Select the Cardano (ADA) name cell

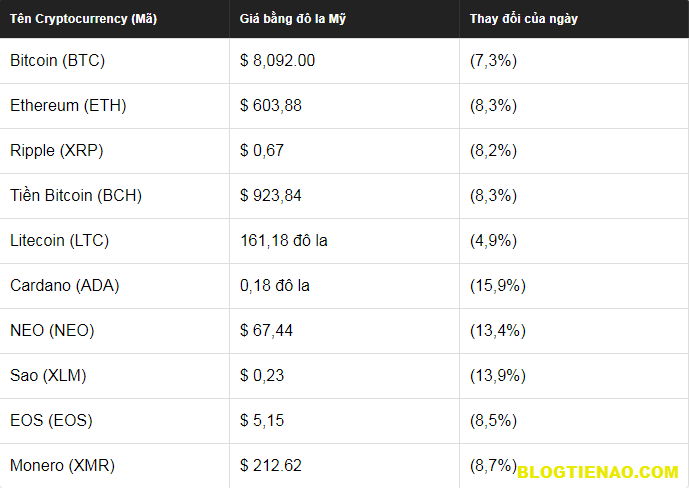pyautogui.click(x=65, y=286)
